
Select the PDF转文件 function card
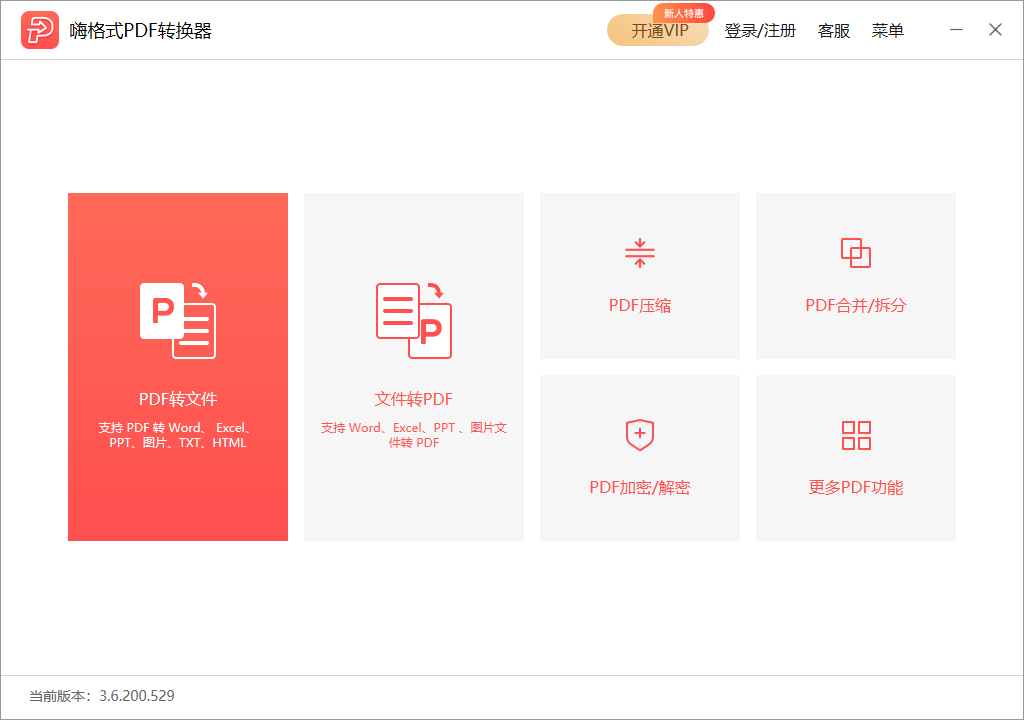click(177, 367)
